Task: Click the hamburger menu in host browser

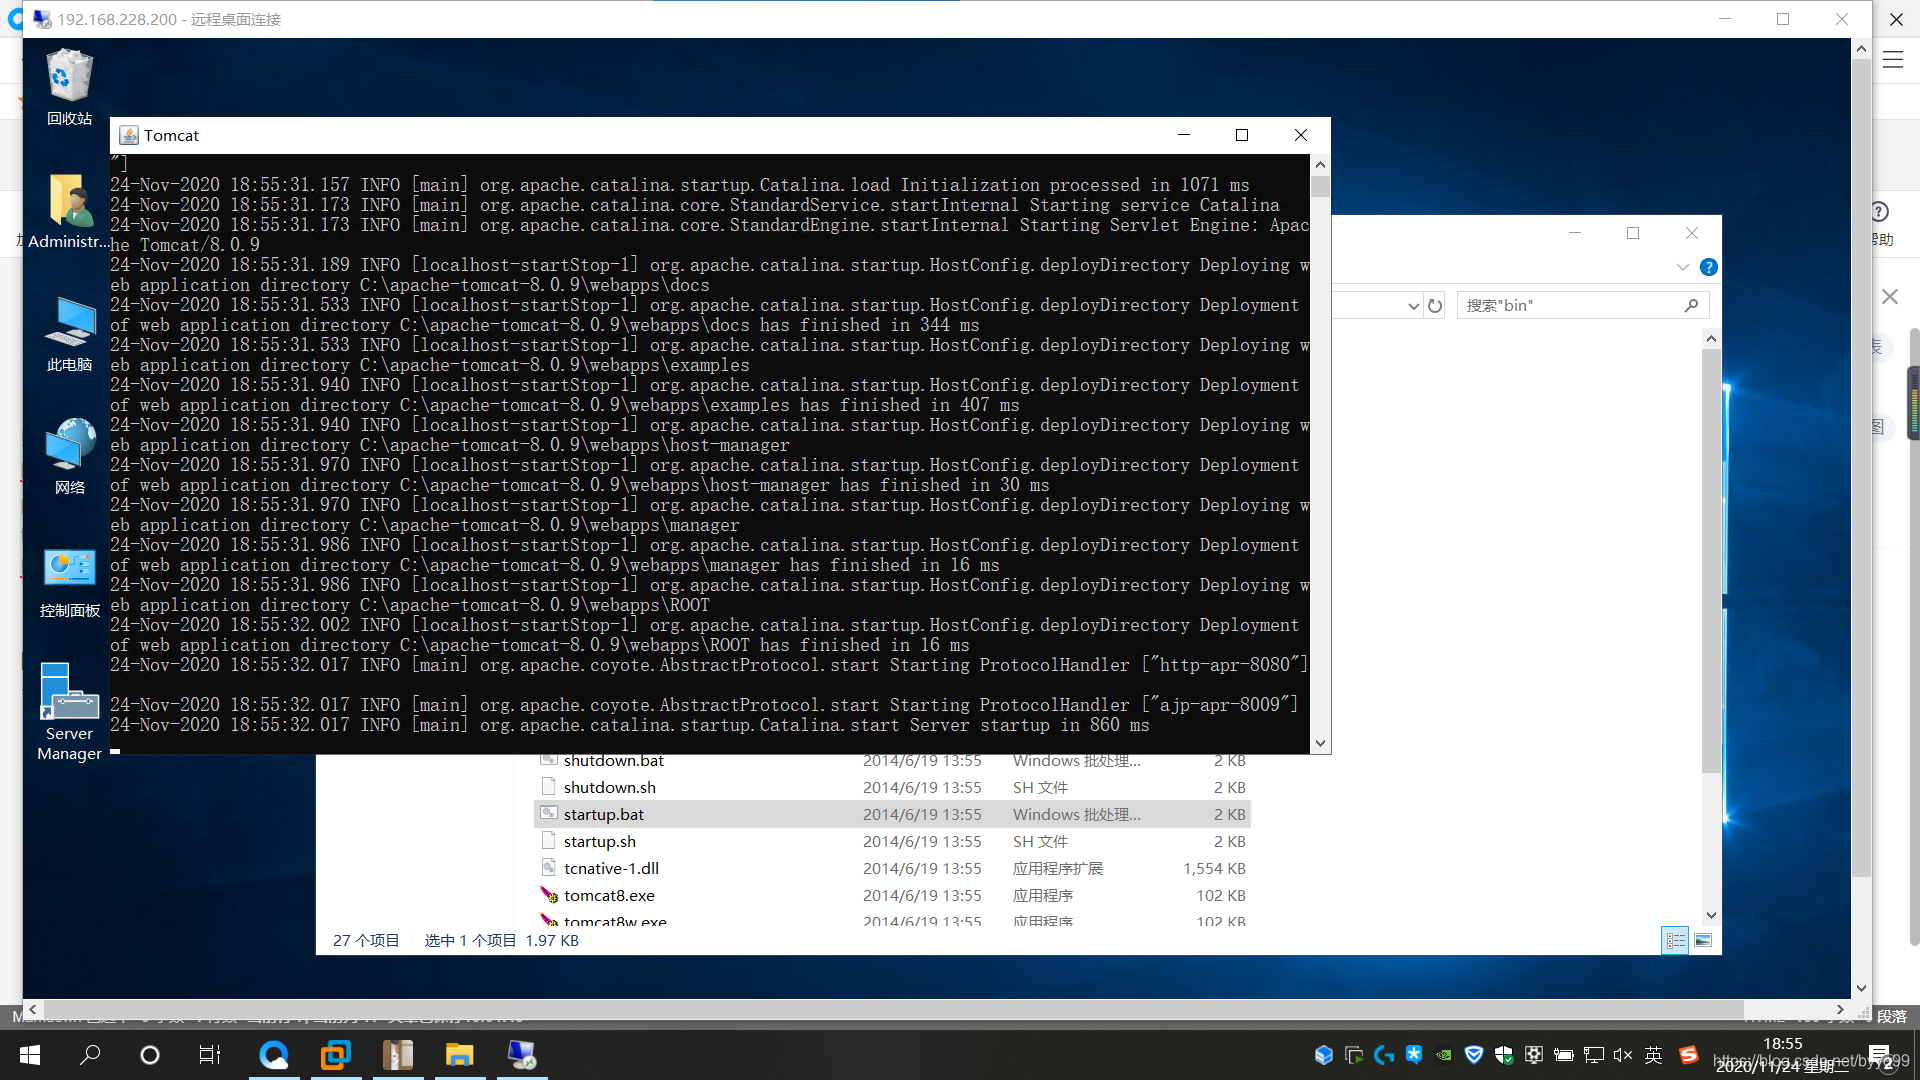Action: [x=1893, y=60]
